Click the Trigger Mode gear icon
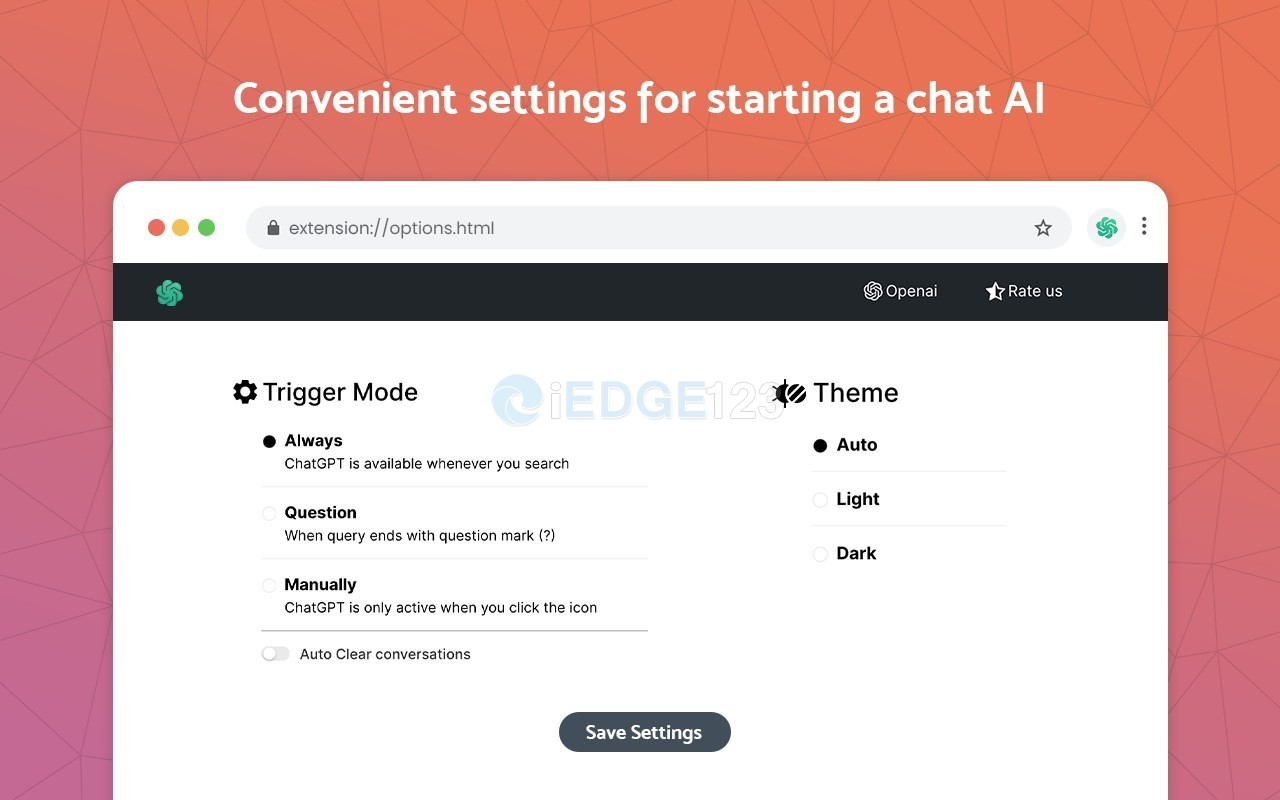 [245, 392]
